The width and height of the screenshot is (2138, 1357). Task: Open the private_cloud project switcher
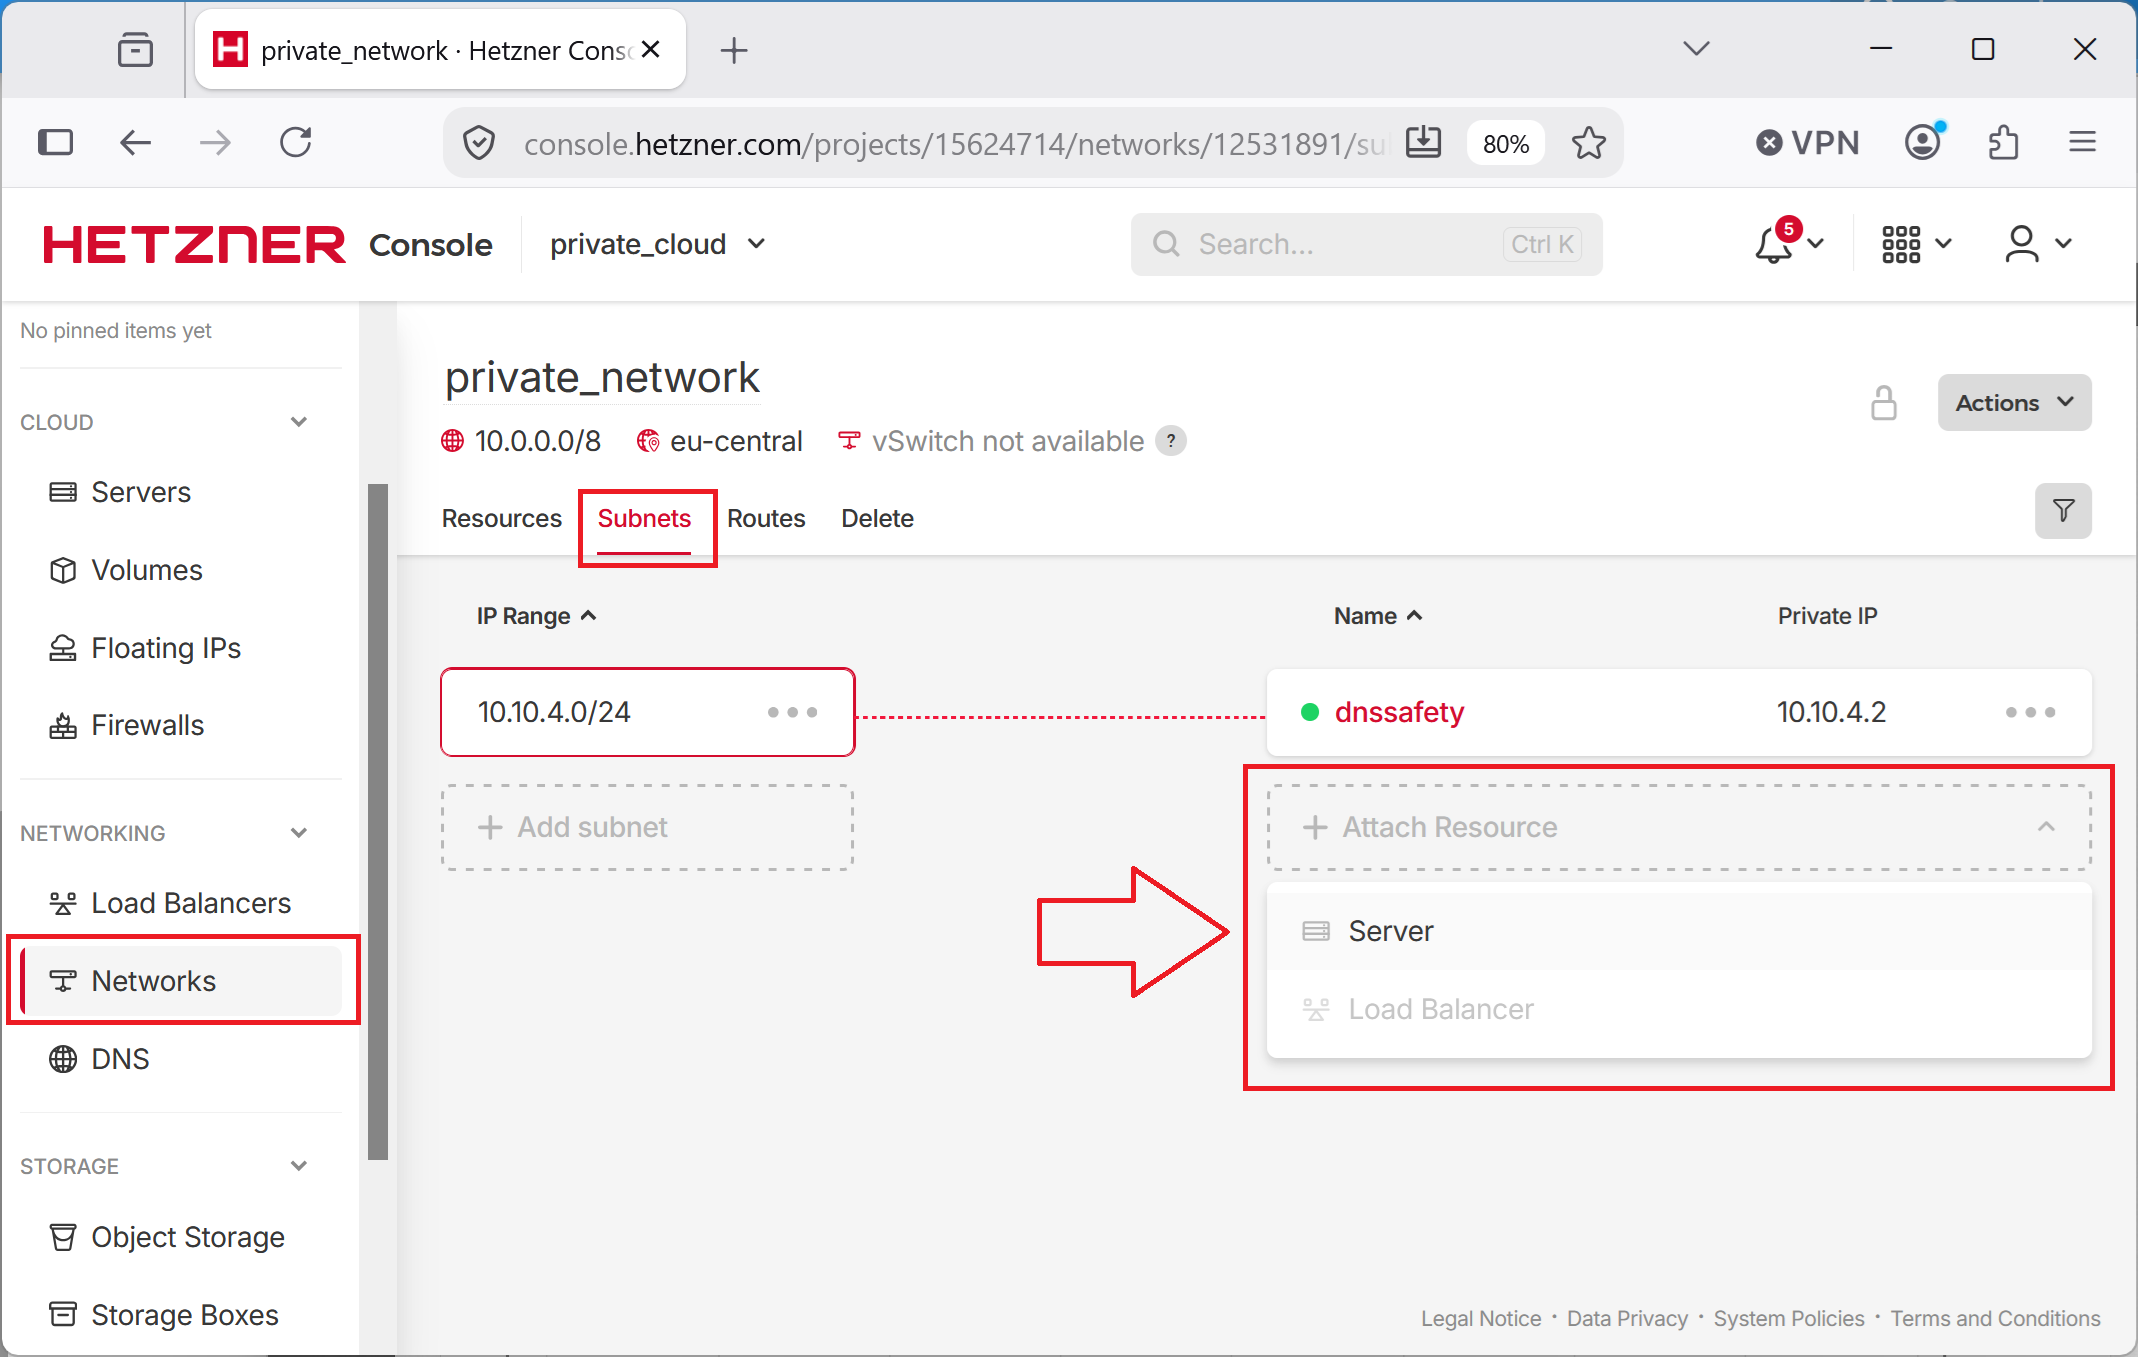[657, 244]
